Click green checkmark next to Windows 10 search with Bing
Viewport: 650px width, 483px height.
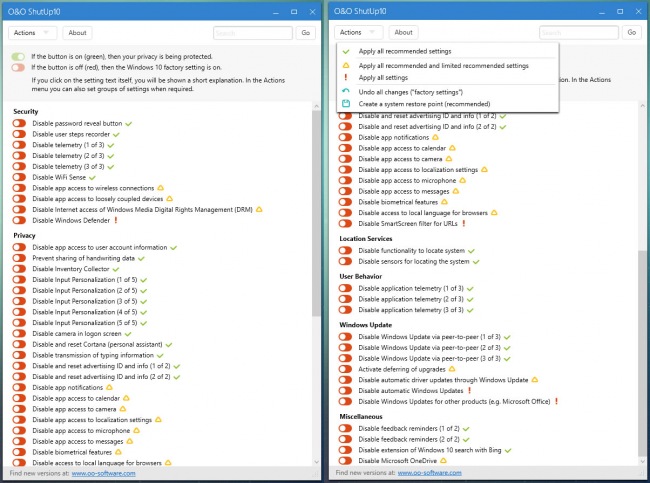[508, 450]
